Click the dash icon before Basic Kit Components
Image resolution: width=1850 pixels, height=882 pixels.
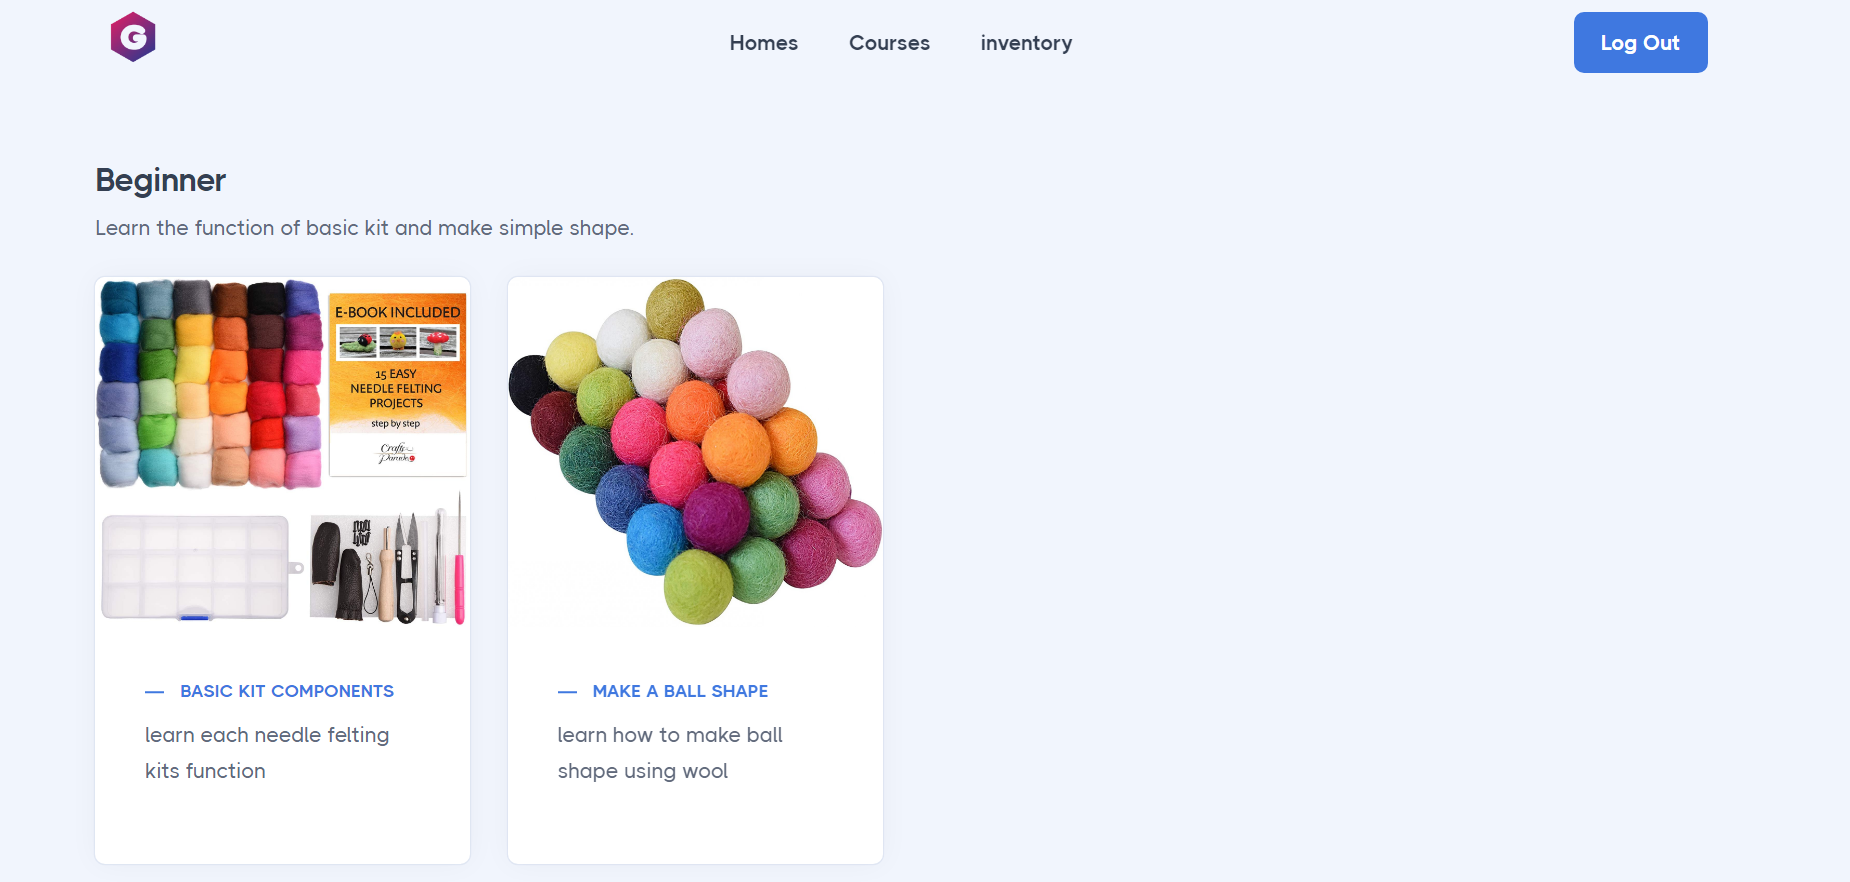coord(154,692)
